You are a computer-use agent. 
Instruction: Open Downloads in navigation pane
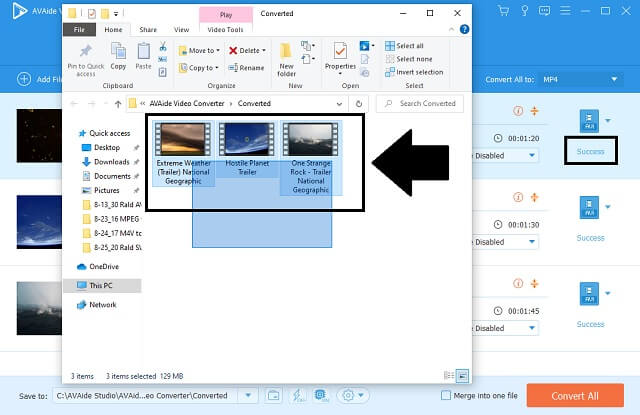(x=107, y=162)
